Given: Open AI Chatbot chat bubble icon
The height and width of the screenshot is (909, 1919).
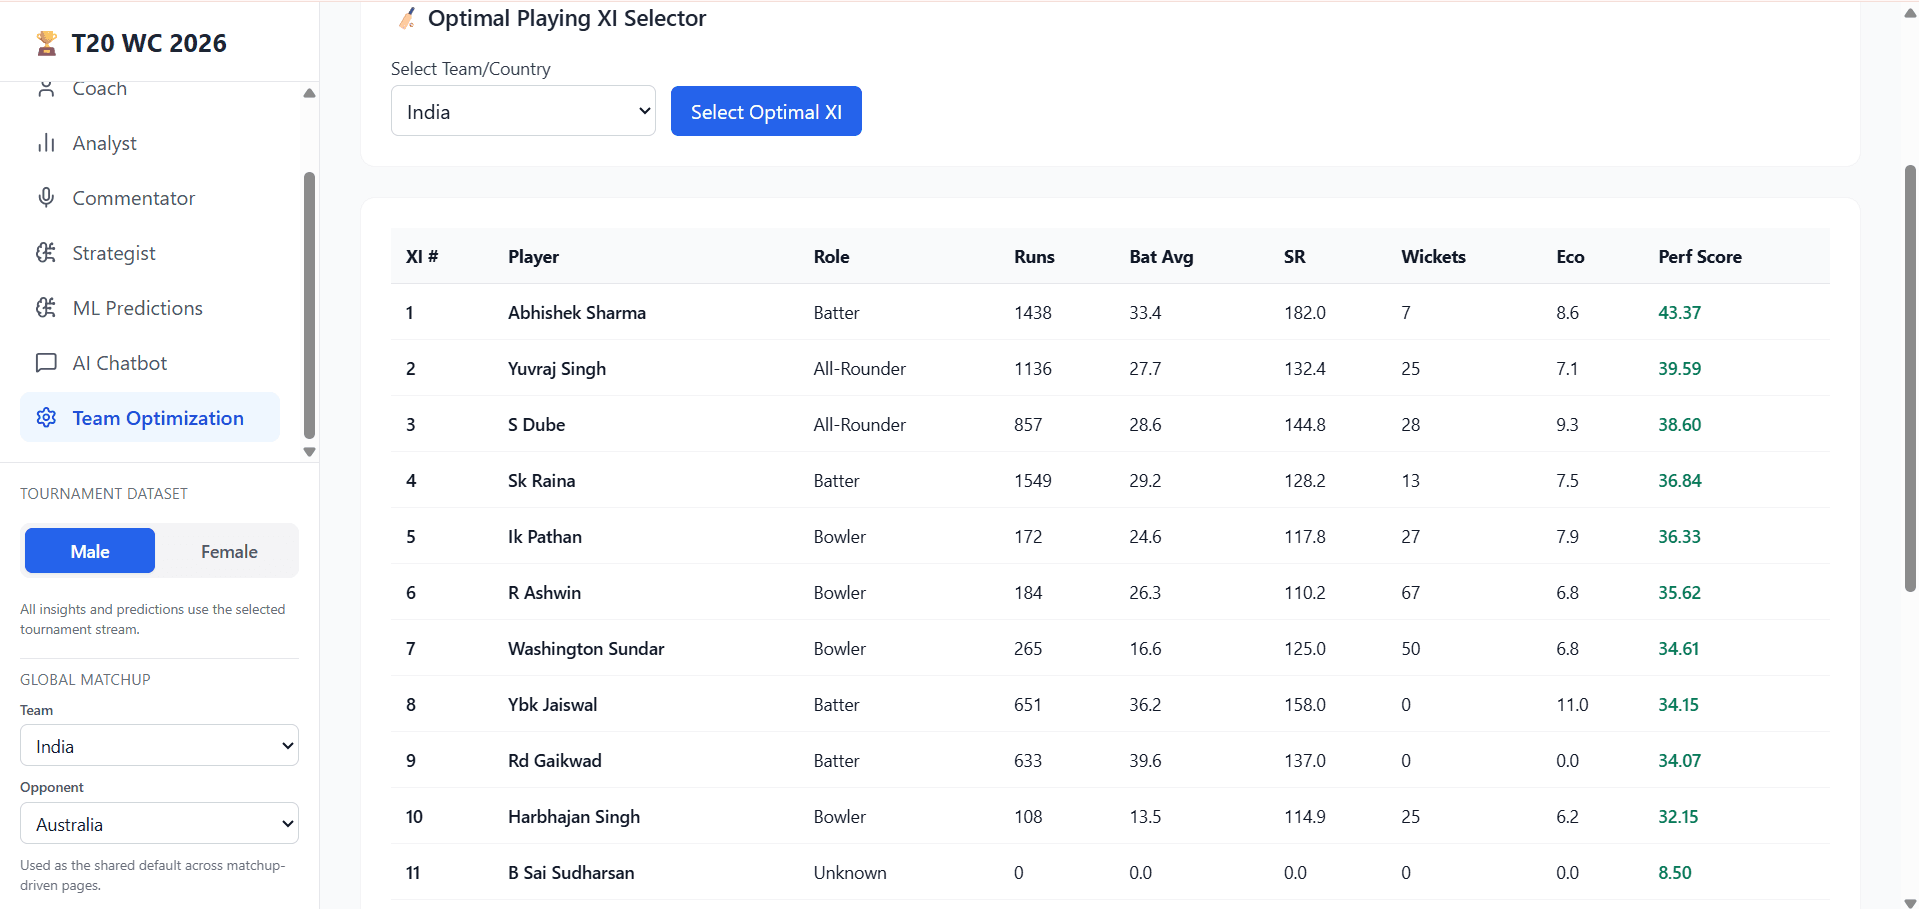Looking at the screenshot, I should 47,362.
